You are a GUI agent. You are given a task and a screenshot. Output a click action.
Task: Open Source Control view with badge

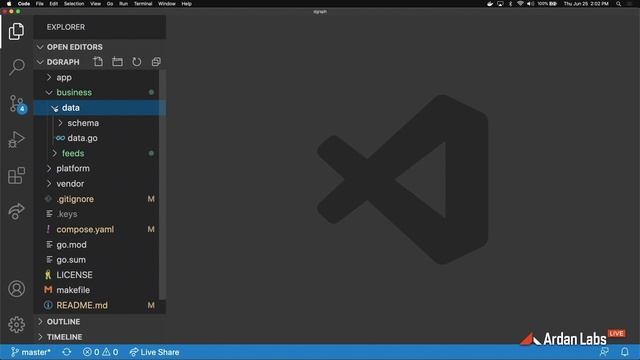(18, 104)
